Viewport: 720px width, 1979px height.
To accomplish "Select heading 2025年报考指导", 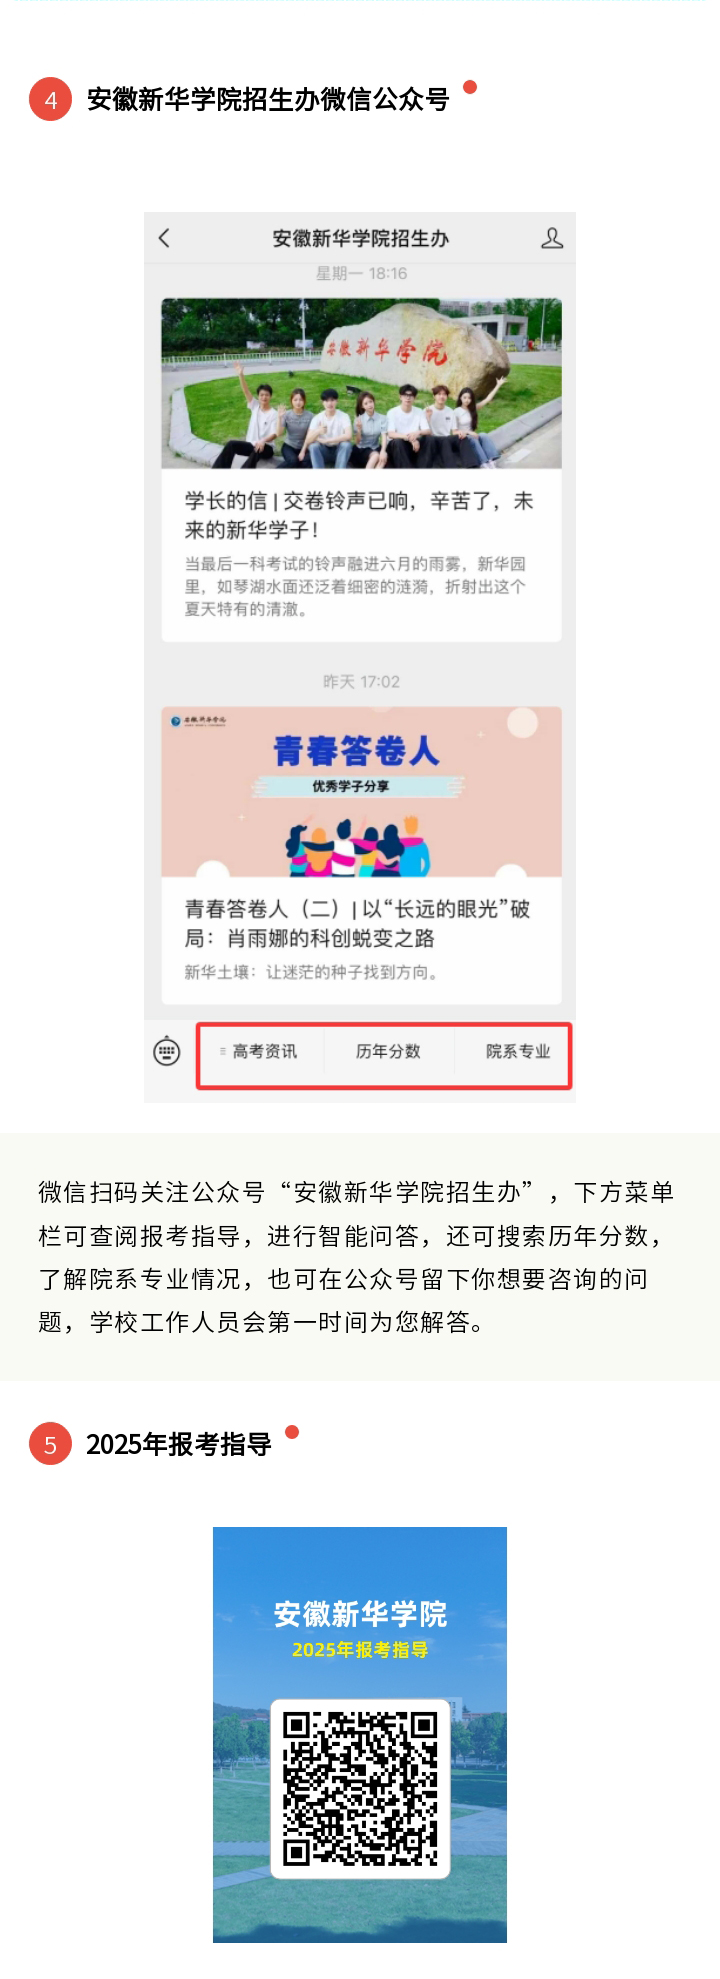I will pyautogui.click(x=179, y=1444).
